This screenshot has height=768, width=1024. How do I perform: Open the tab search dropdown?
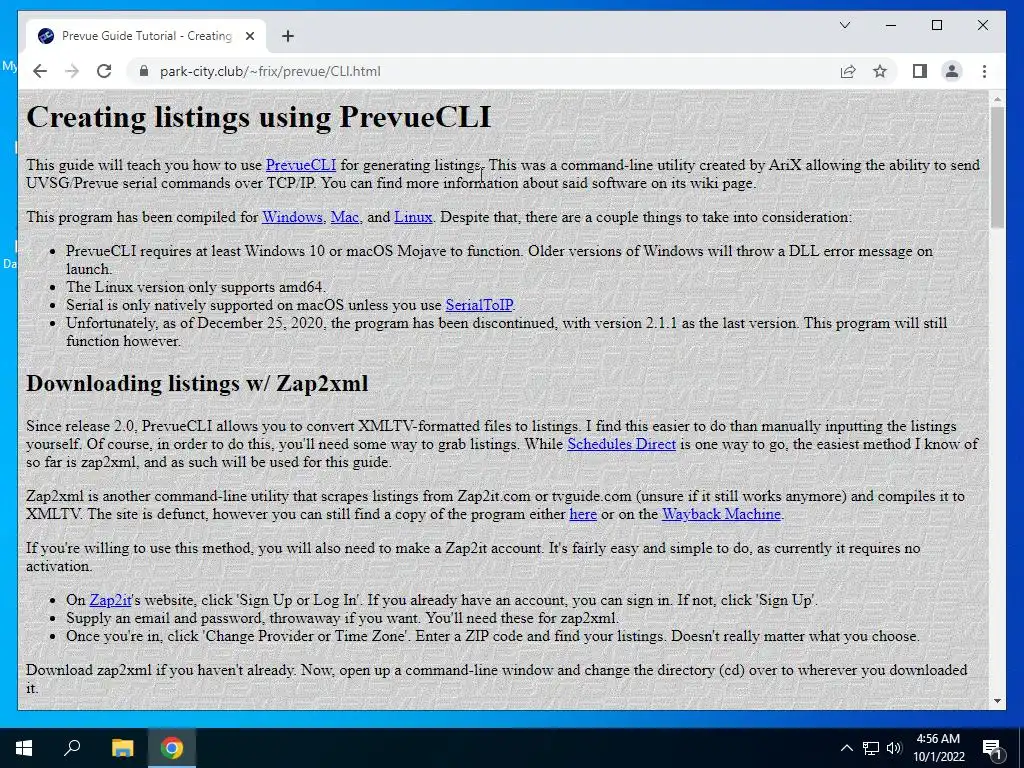click(x=844, y=25)
